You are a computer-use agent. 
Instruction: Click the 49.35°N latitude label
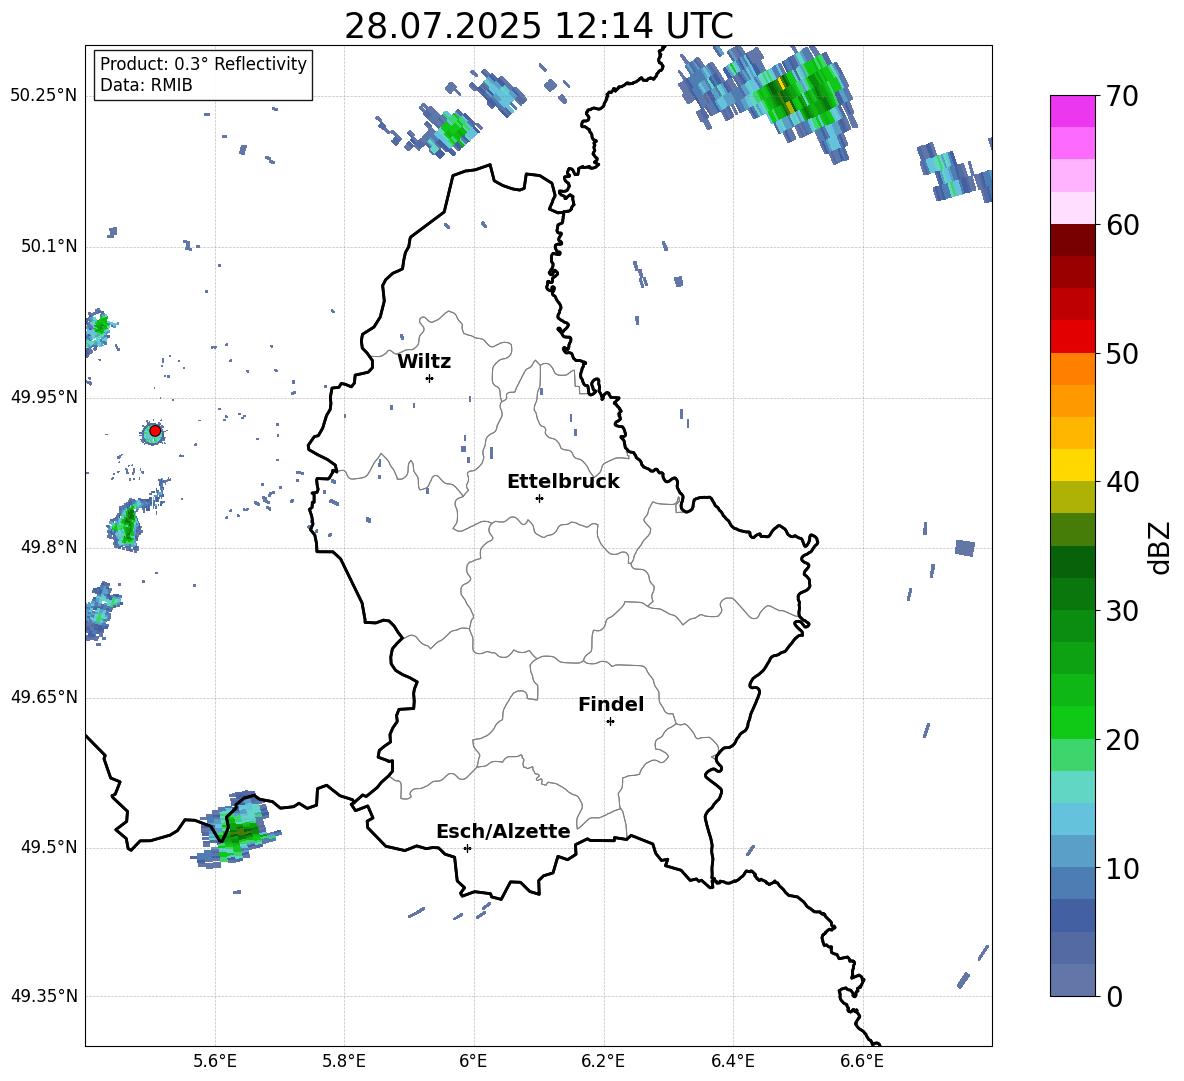point(44,996)
